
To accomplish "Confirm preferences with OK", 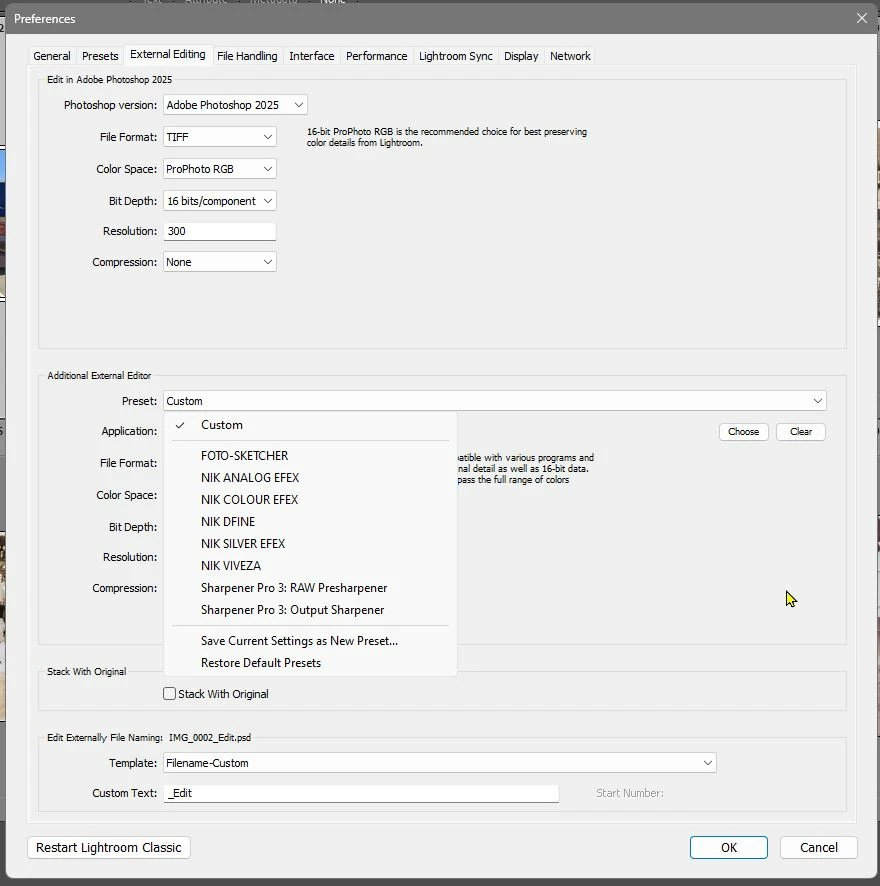I will [729, 848].
